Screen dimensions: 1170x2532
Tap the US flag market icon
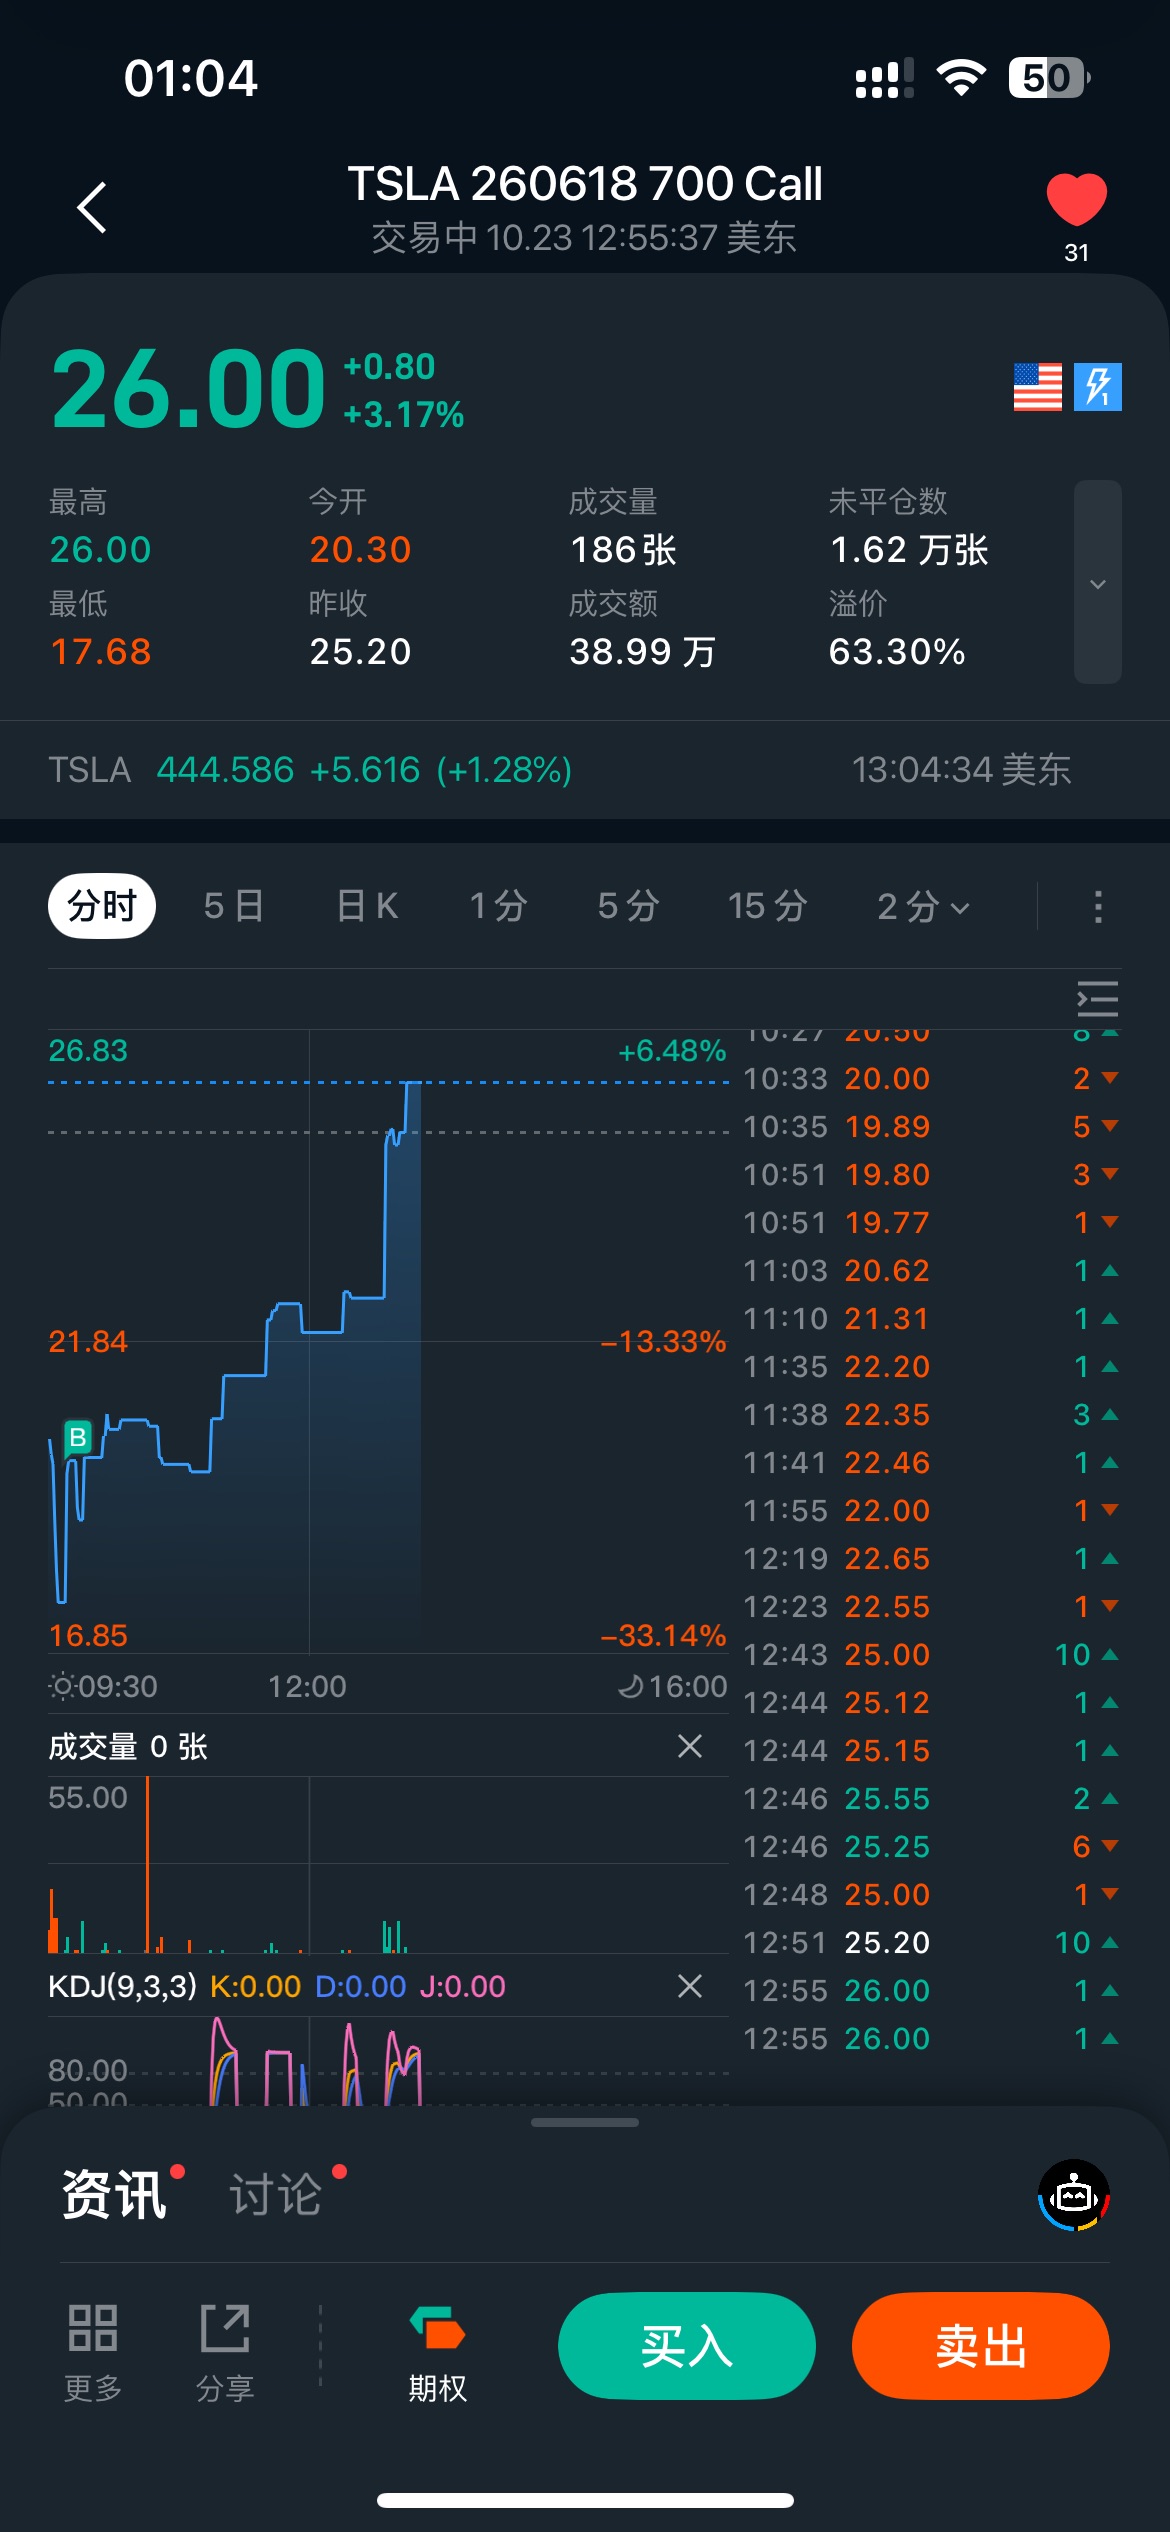coord(1037,387)
